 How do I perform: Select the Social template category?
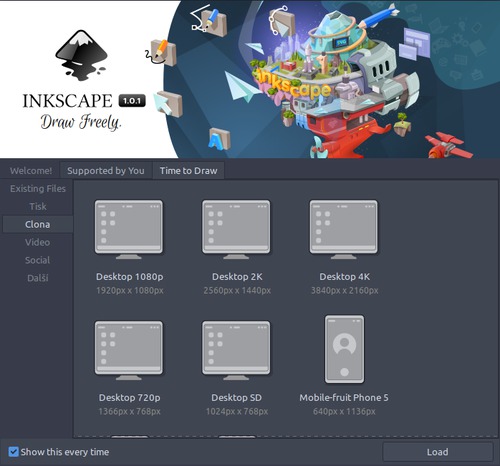tap(38, 260)
